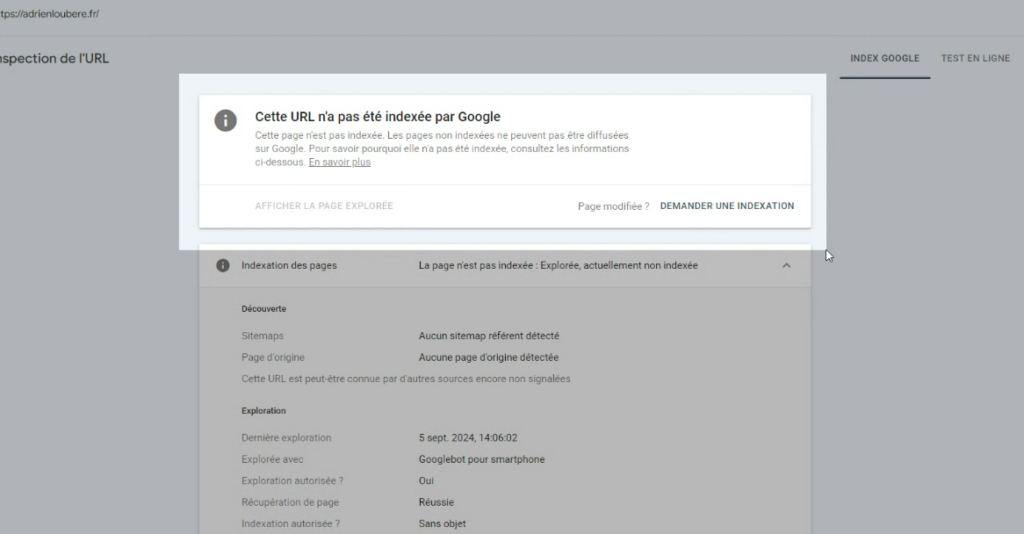Click the Aucune page d'origine détectée value
This screenshot has height=534, width=1024.
(488, 357)
